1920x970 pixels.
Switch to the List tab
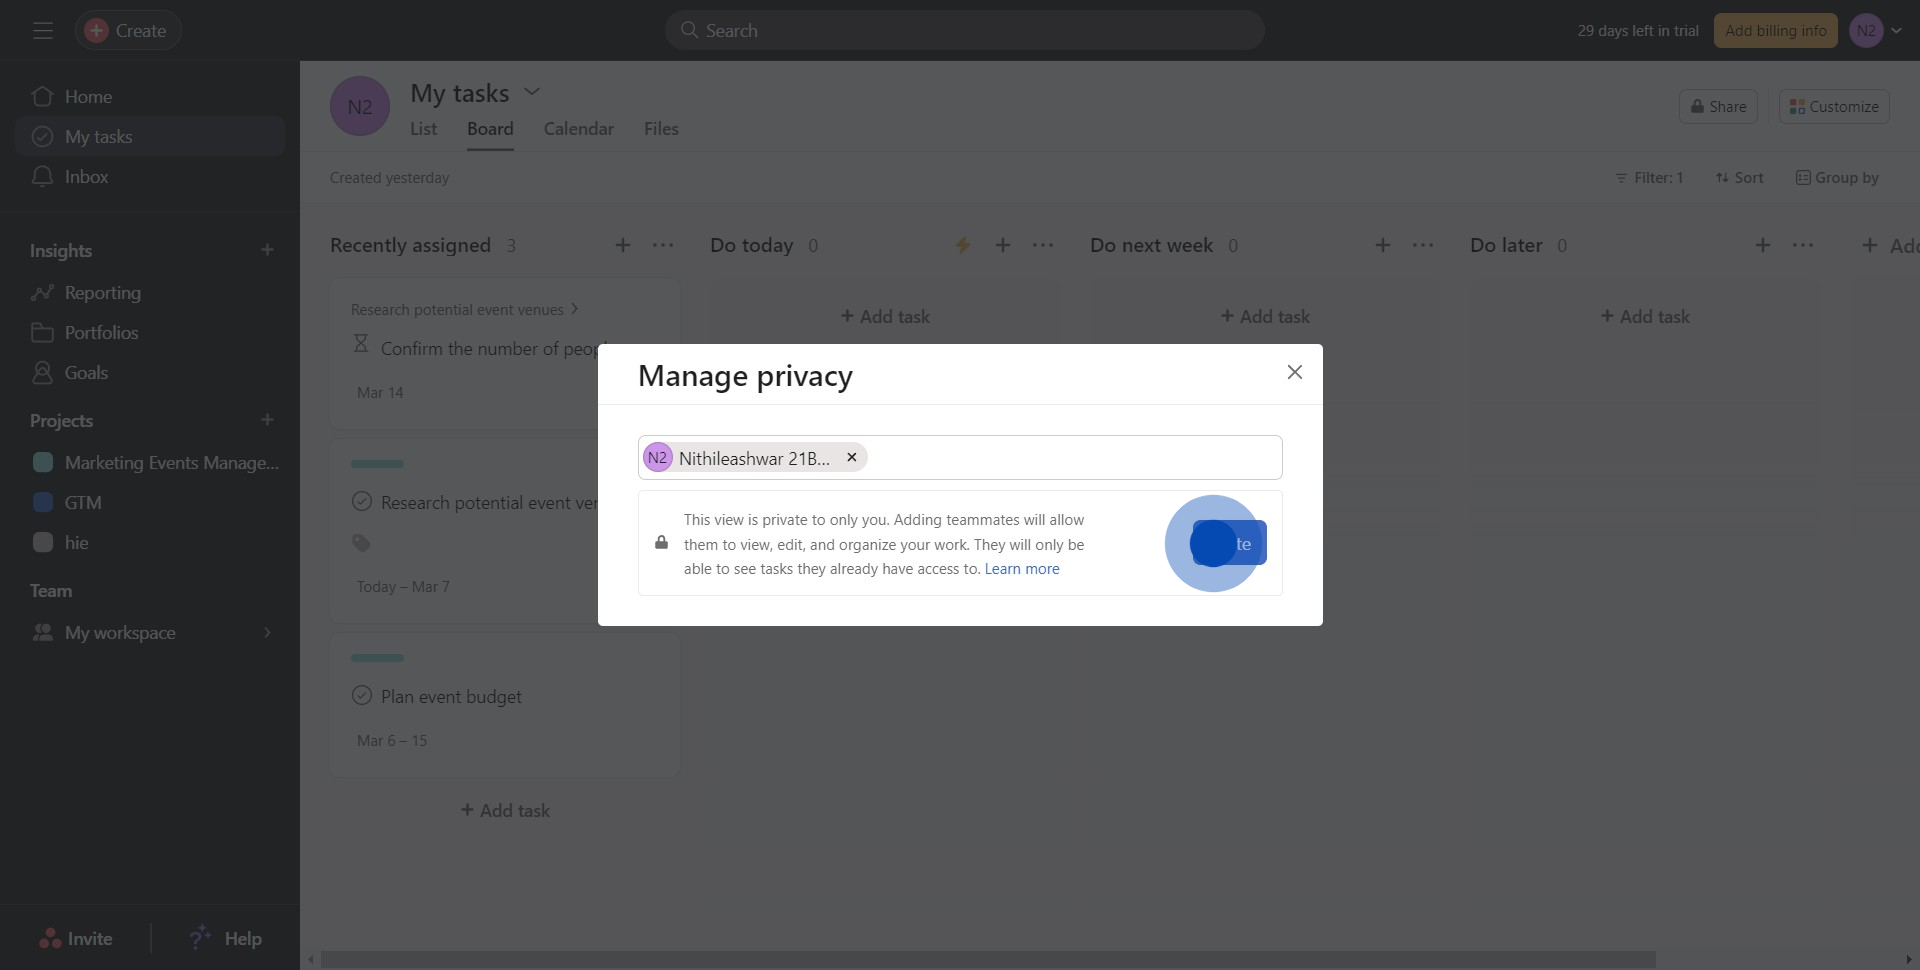pos(423,129)
